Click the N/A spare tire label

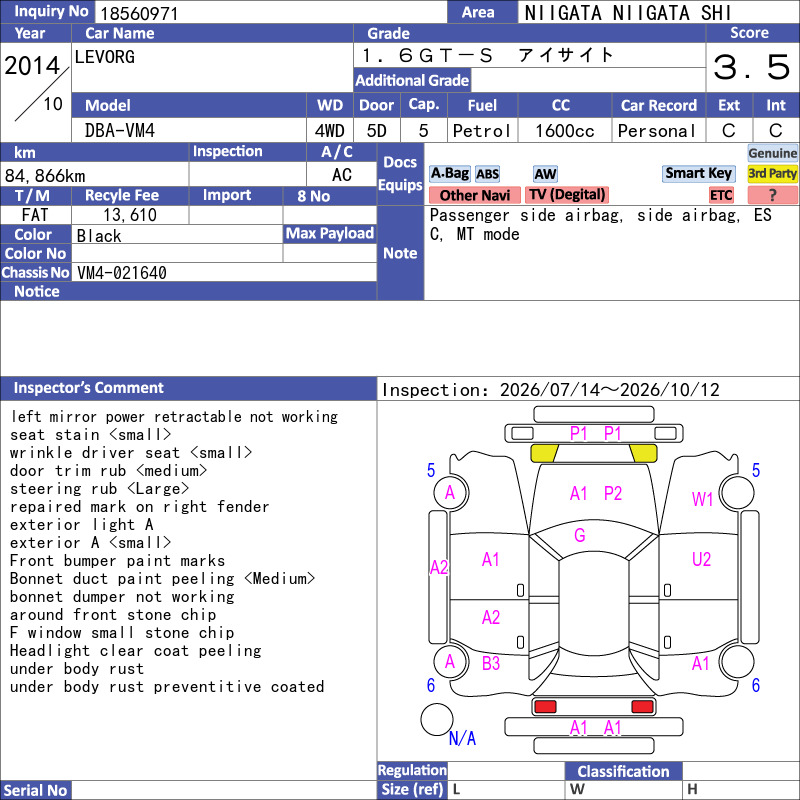[x=462, y=738]
